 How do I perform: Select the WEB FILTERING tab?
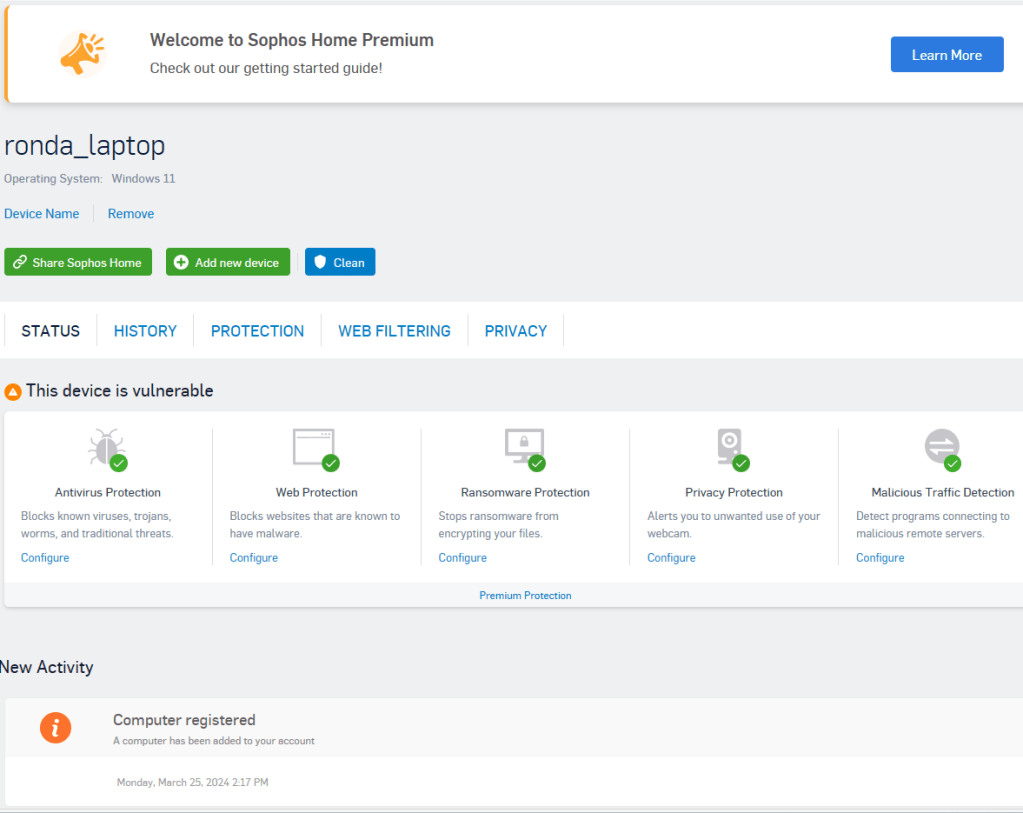(x=394, y=331)
